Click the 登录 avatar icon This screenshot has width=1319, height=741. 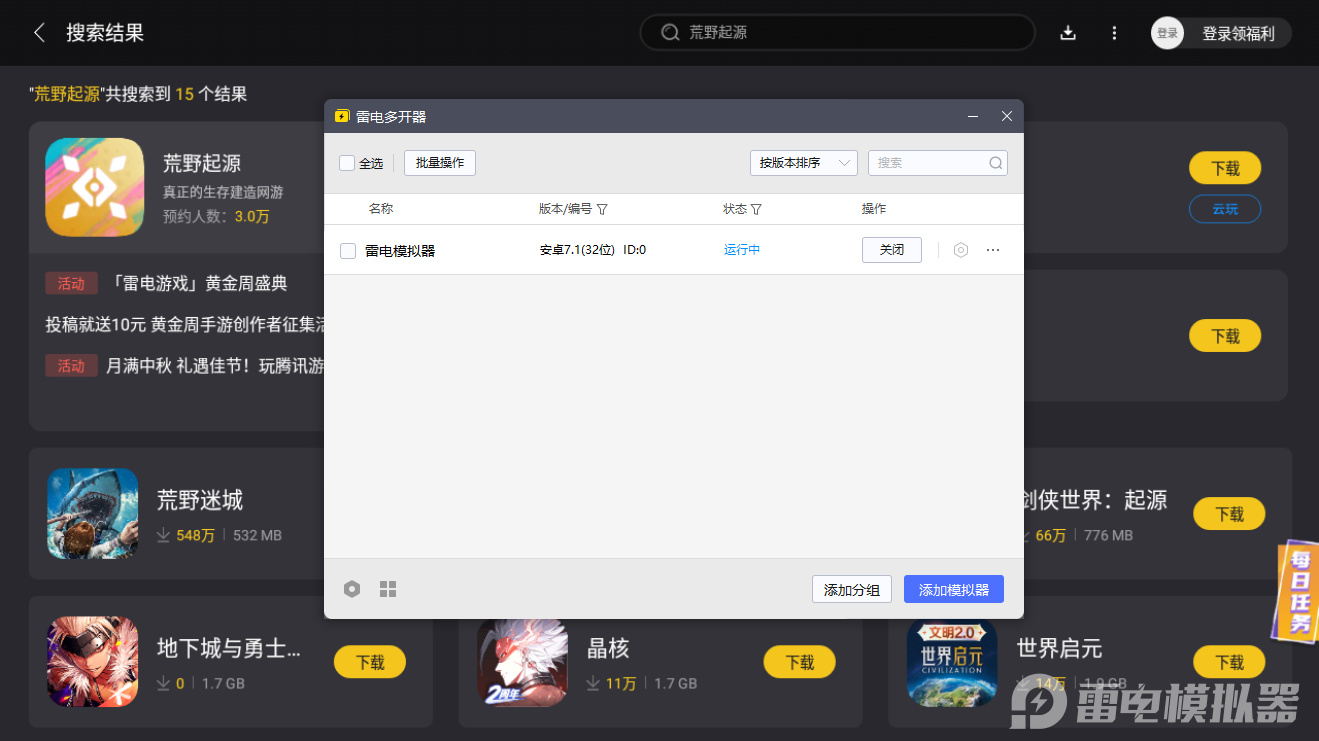[1166, 33]
